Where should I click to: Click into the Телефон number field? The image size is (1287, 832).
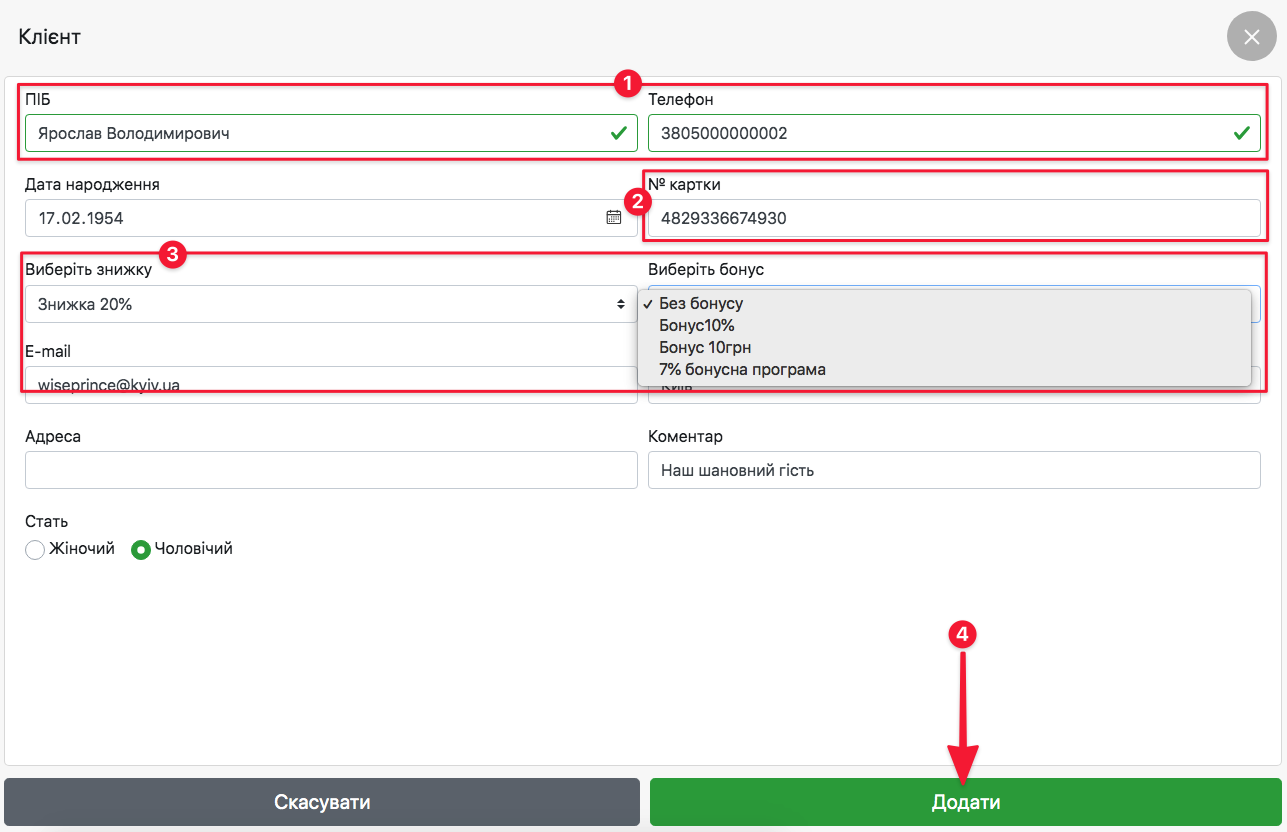click(930, 133)
